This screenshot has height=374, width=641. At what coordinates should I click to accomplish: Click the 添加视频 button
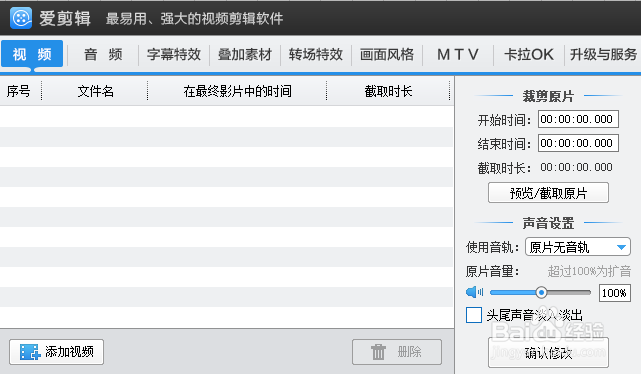[x=56, y=352]
